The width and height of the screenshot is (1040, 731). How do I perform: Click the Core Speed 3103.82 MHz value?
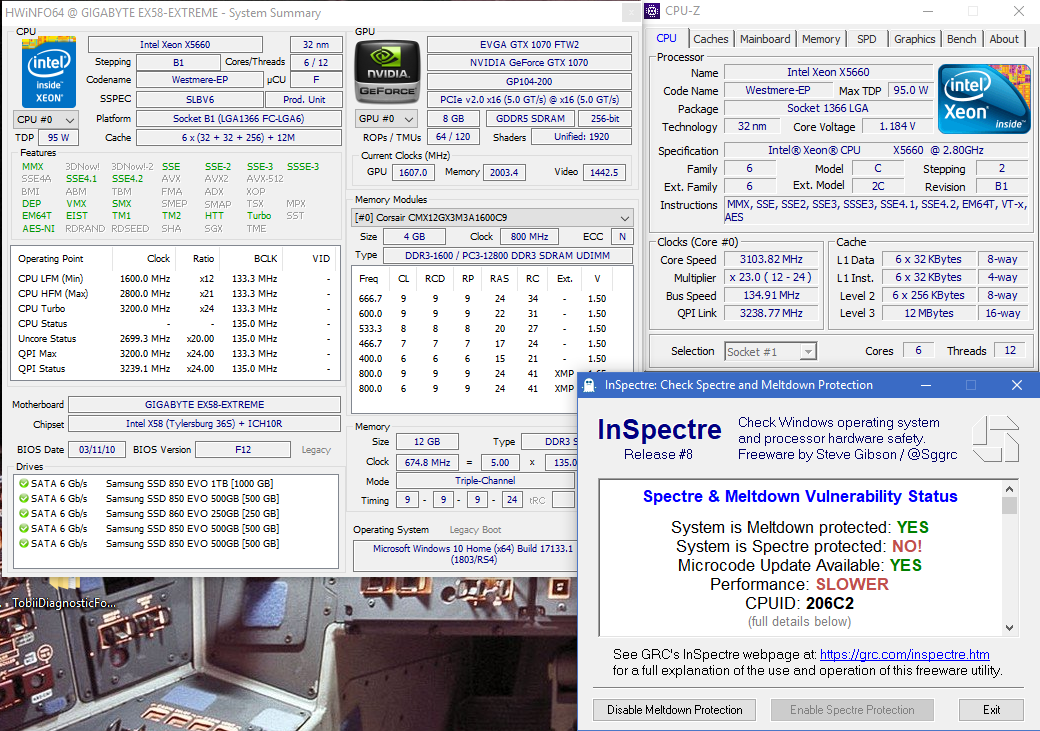point(771,259)
